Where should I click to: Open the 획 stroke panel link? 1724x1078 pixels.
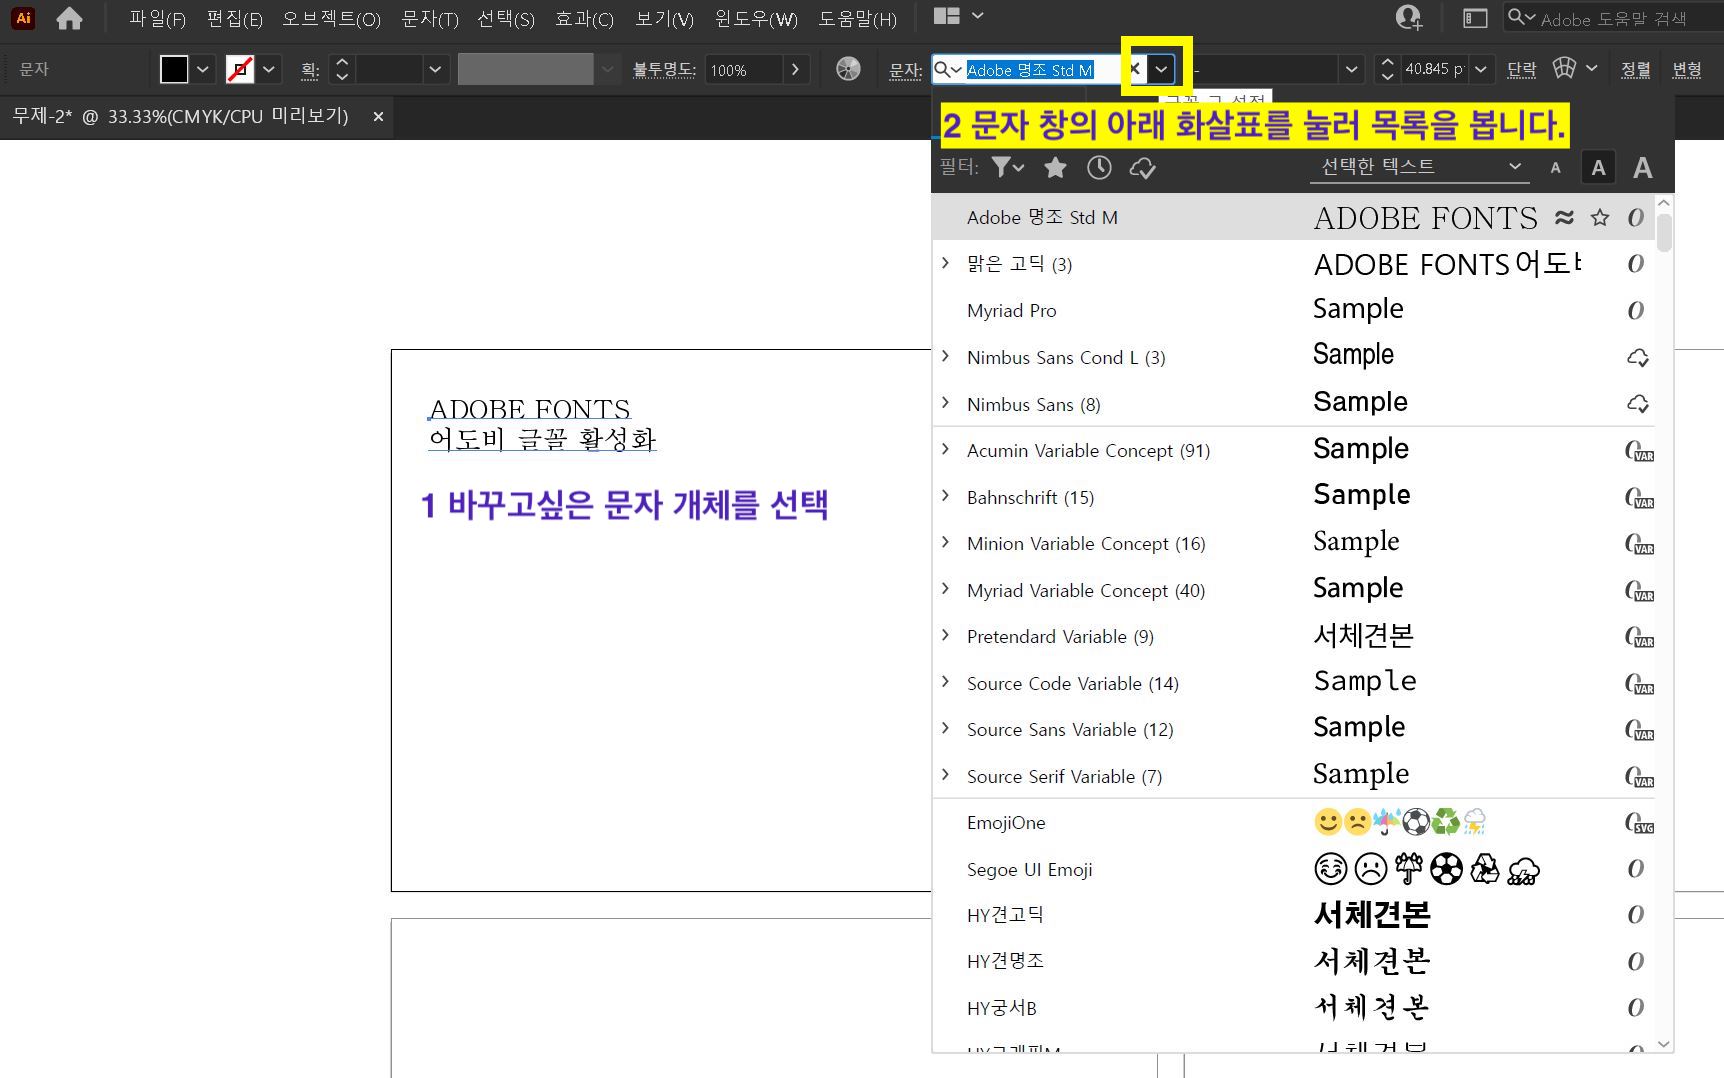coord(310,69)
